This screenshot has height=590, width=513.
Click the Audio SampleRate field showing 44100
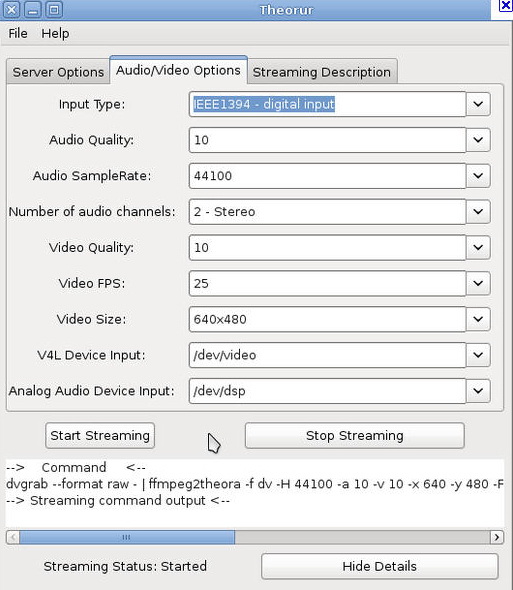point(327,176)
